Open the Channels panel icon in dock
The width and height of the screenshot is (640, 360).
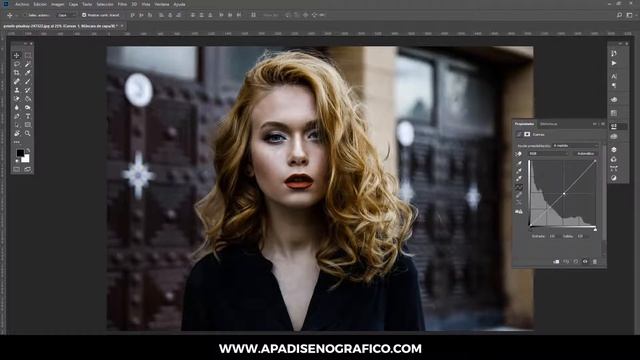coord(614,159)
